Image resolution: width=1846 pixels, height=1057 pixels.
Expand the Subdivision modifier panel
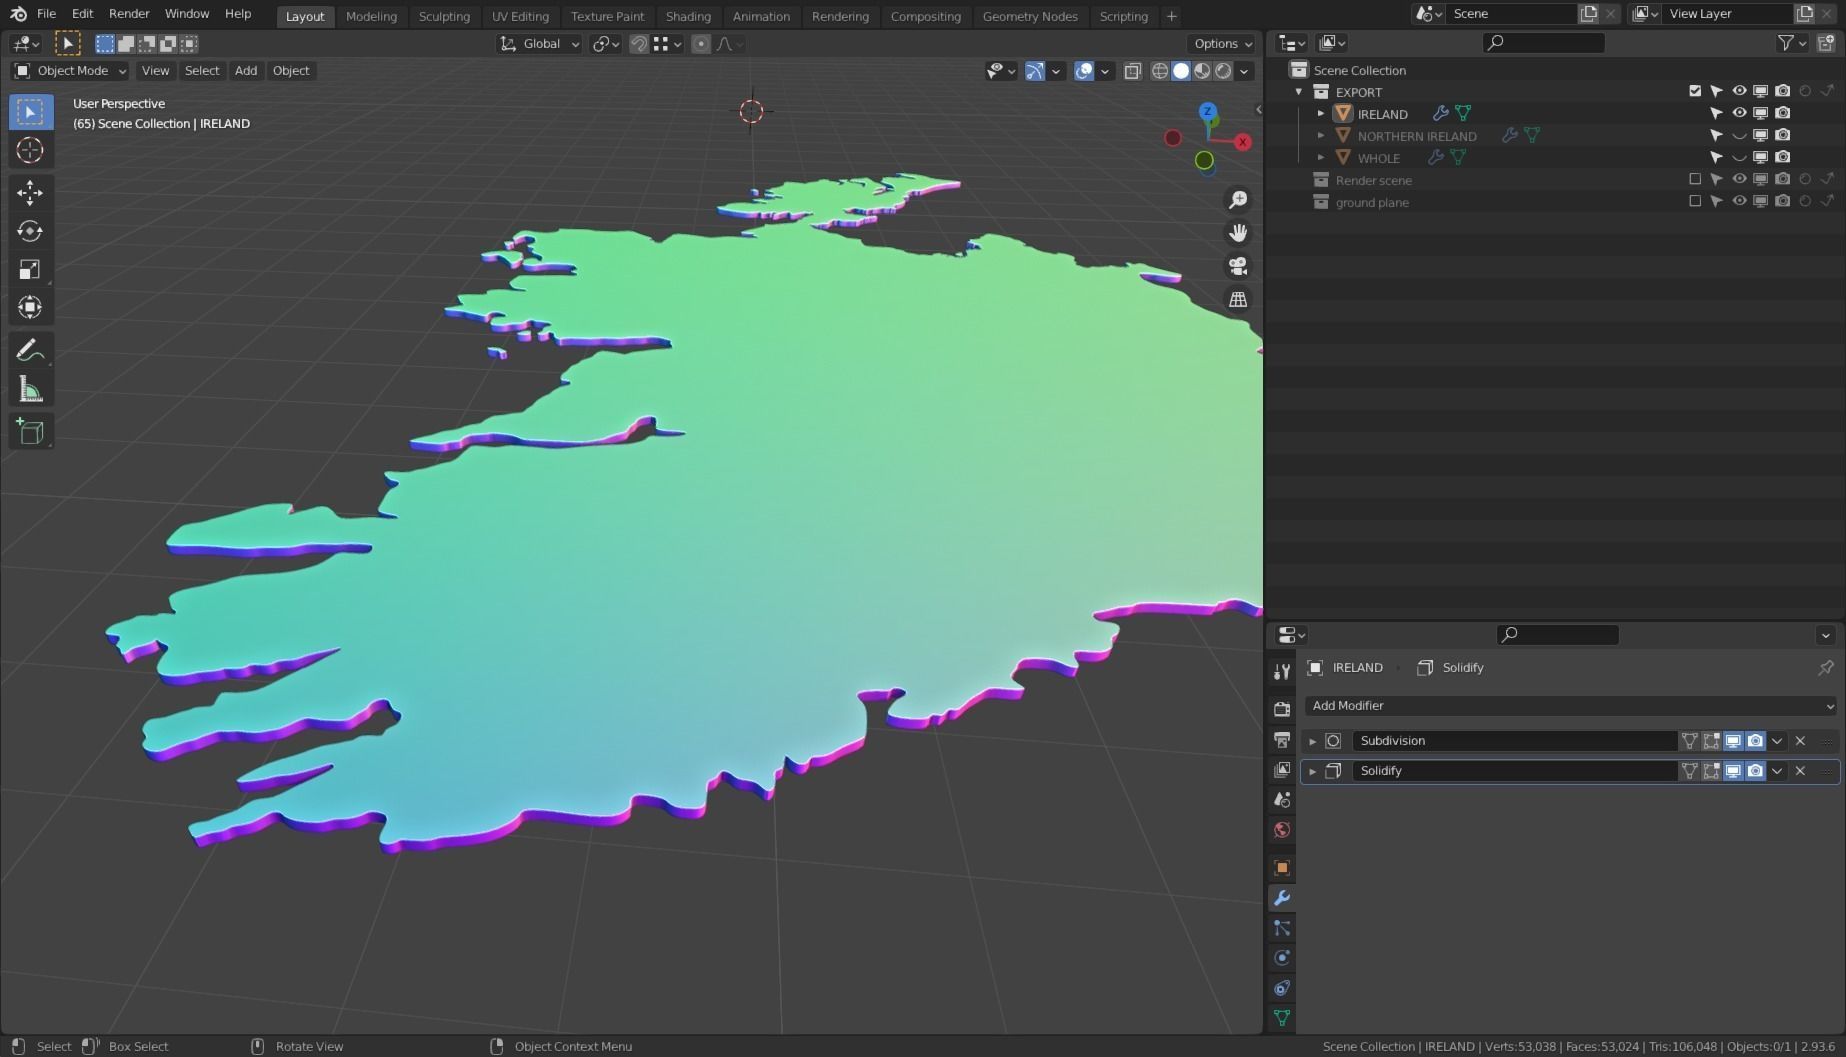1313,741
